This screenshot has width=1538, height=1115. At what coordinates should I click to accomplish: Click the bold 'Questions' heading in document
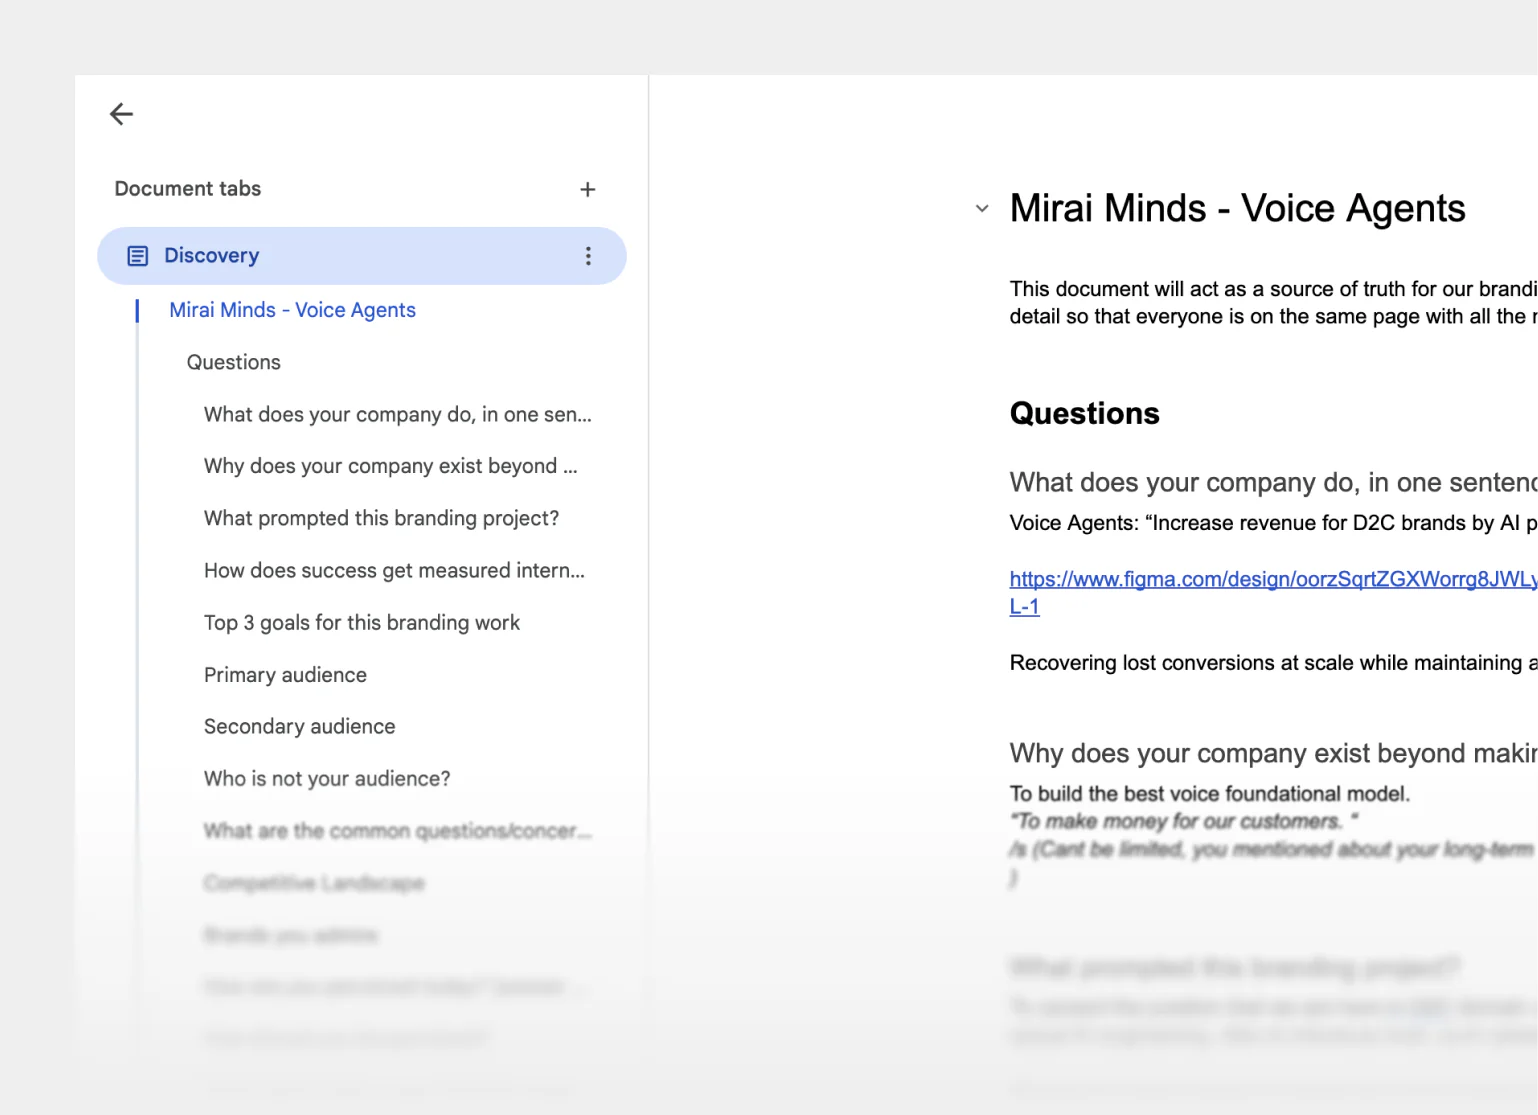[x=1084, y=413]
